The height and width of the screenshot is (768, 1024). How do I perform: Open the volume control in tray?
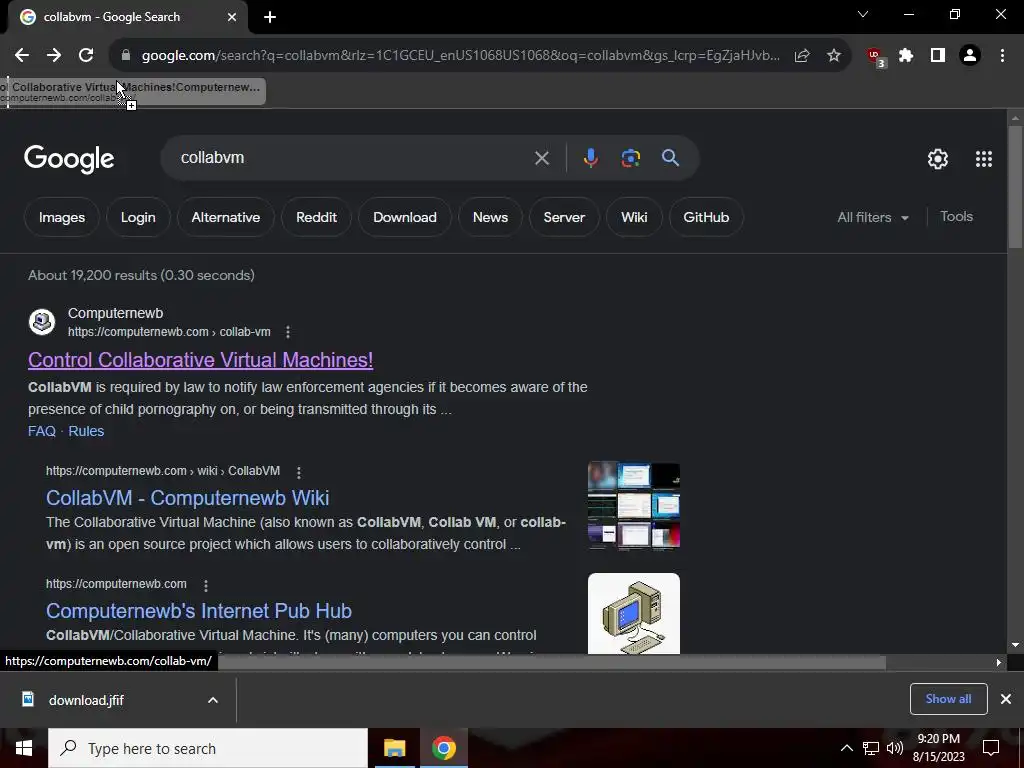pyautogui.click(x=895, y=748)
